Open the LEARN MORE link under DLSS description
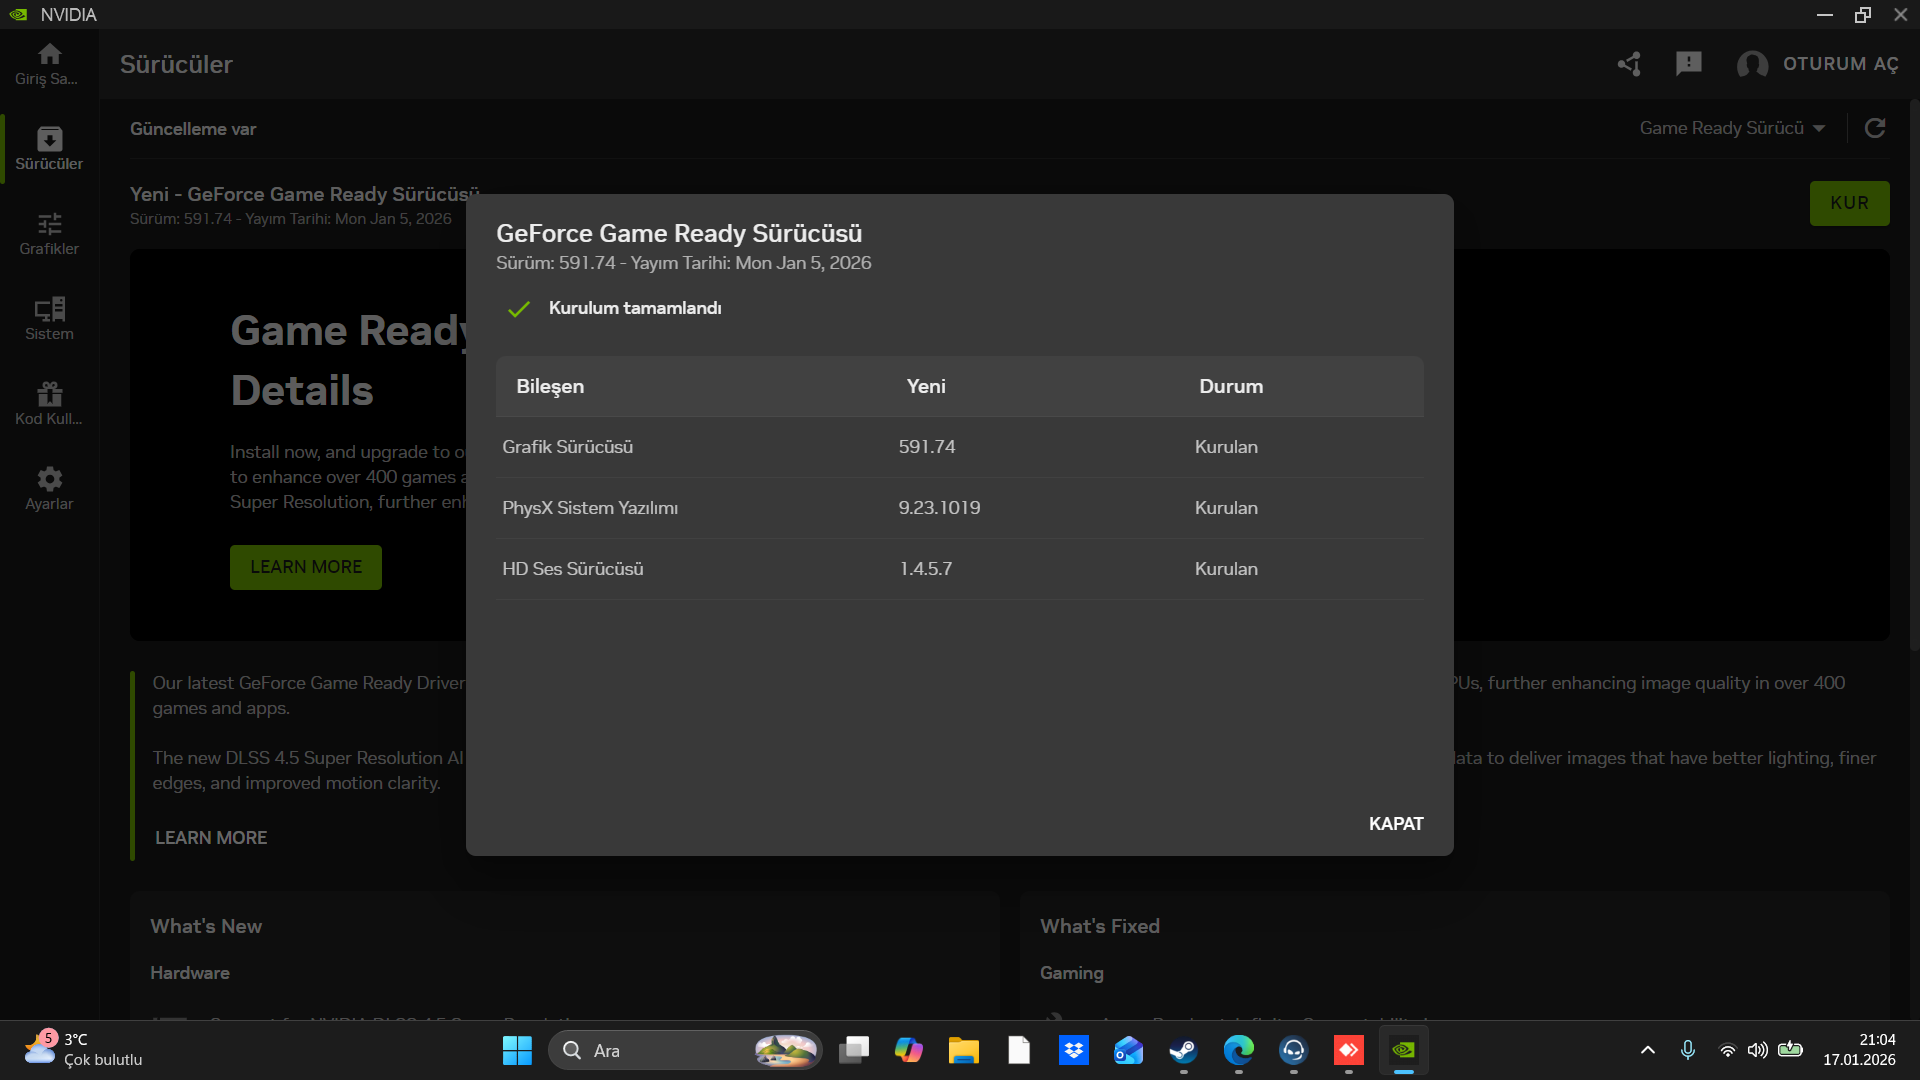Image resolution: width=1920 pixels, height=1080 pixels. pos(211,838)
